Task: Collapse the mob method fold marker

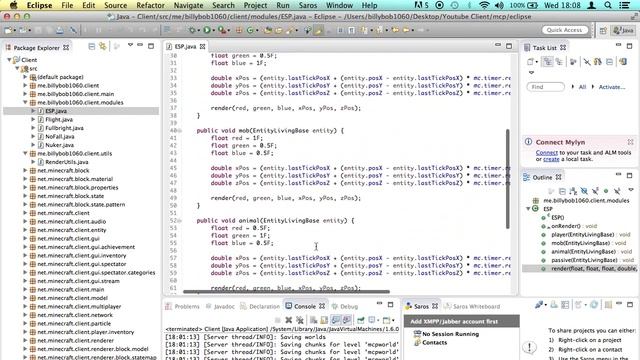Action: (180, 131)
